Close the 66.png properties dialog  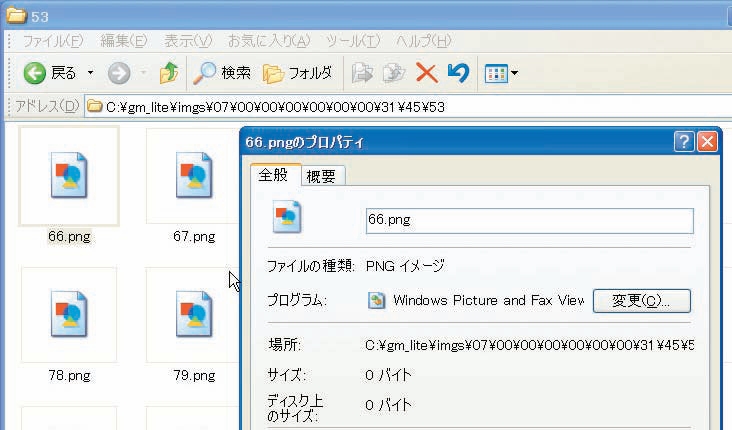707,141
